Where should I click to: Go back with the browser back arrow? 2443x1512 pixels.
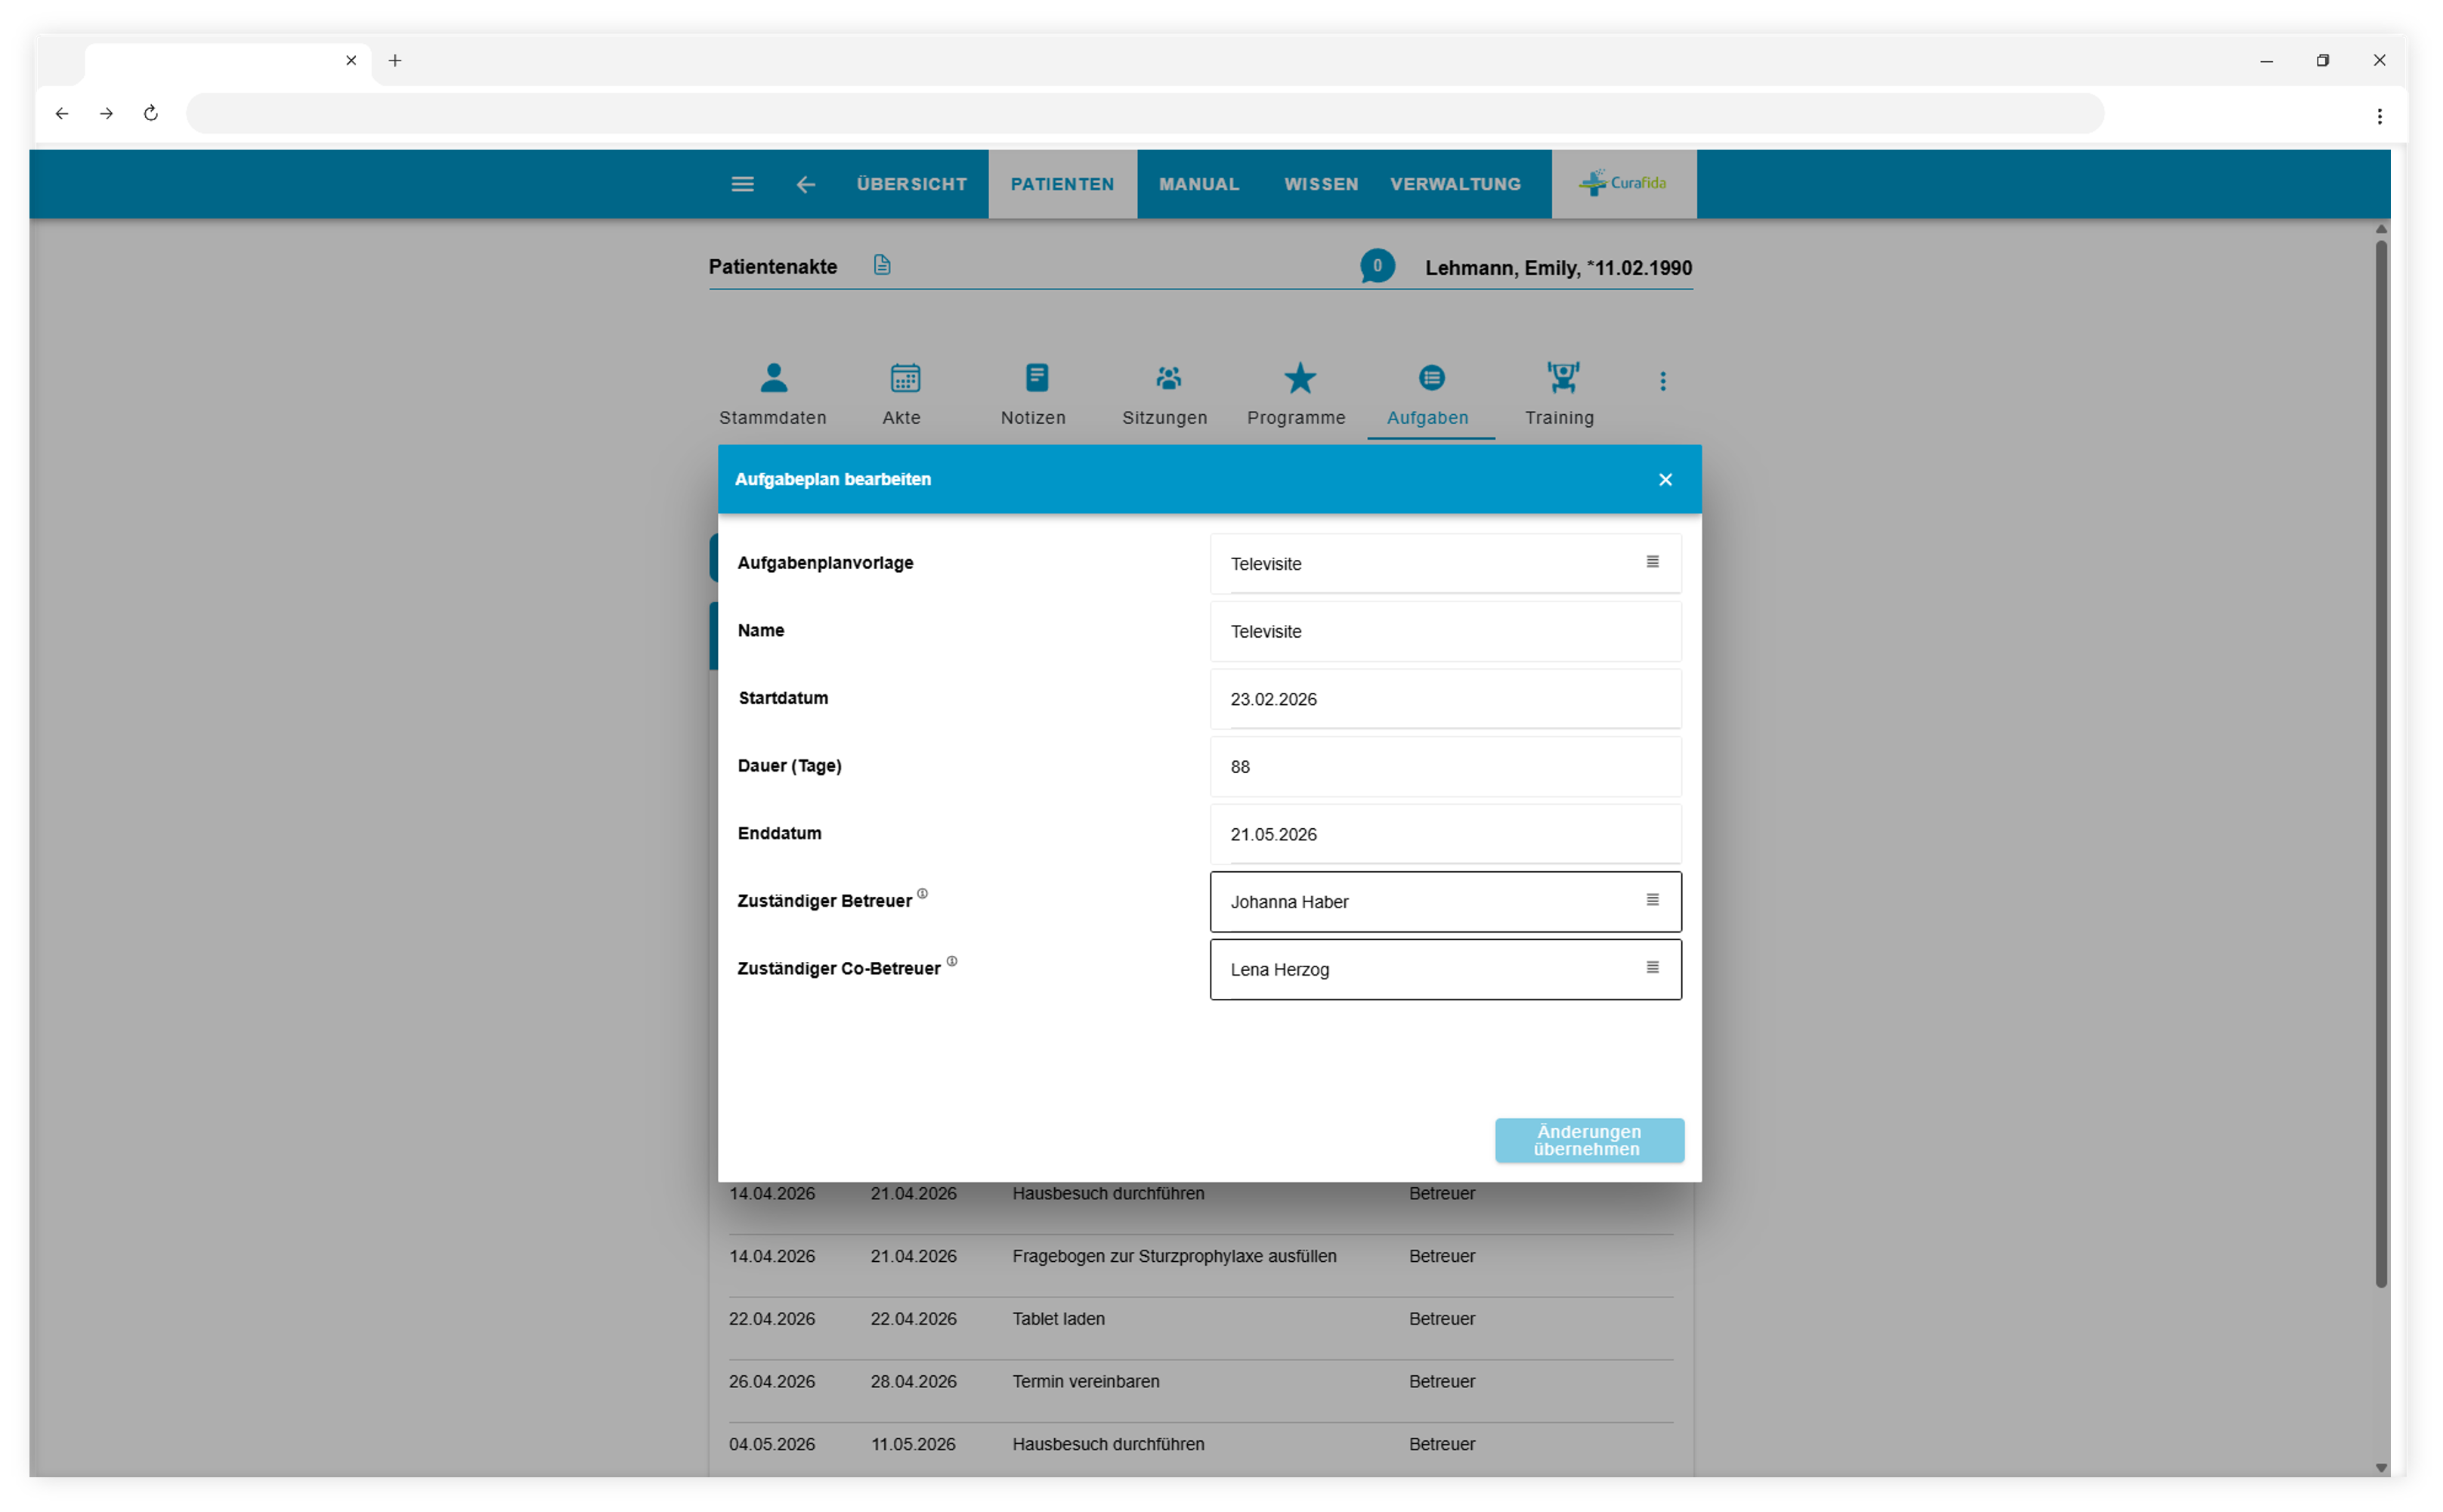62,113
